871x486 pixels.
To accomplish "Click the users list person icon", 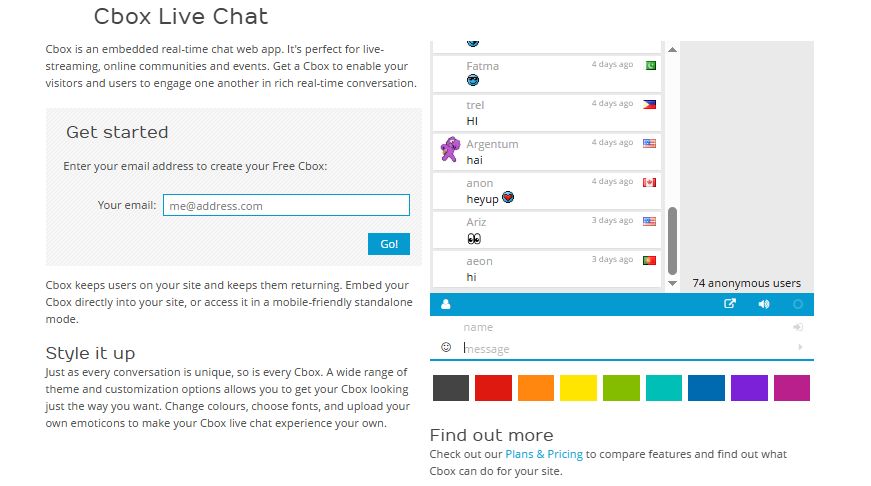I will (445, 304).
